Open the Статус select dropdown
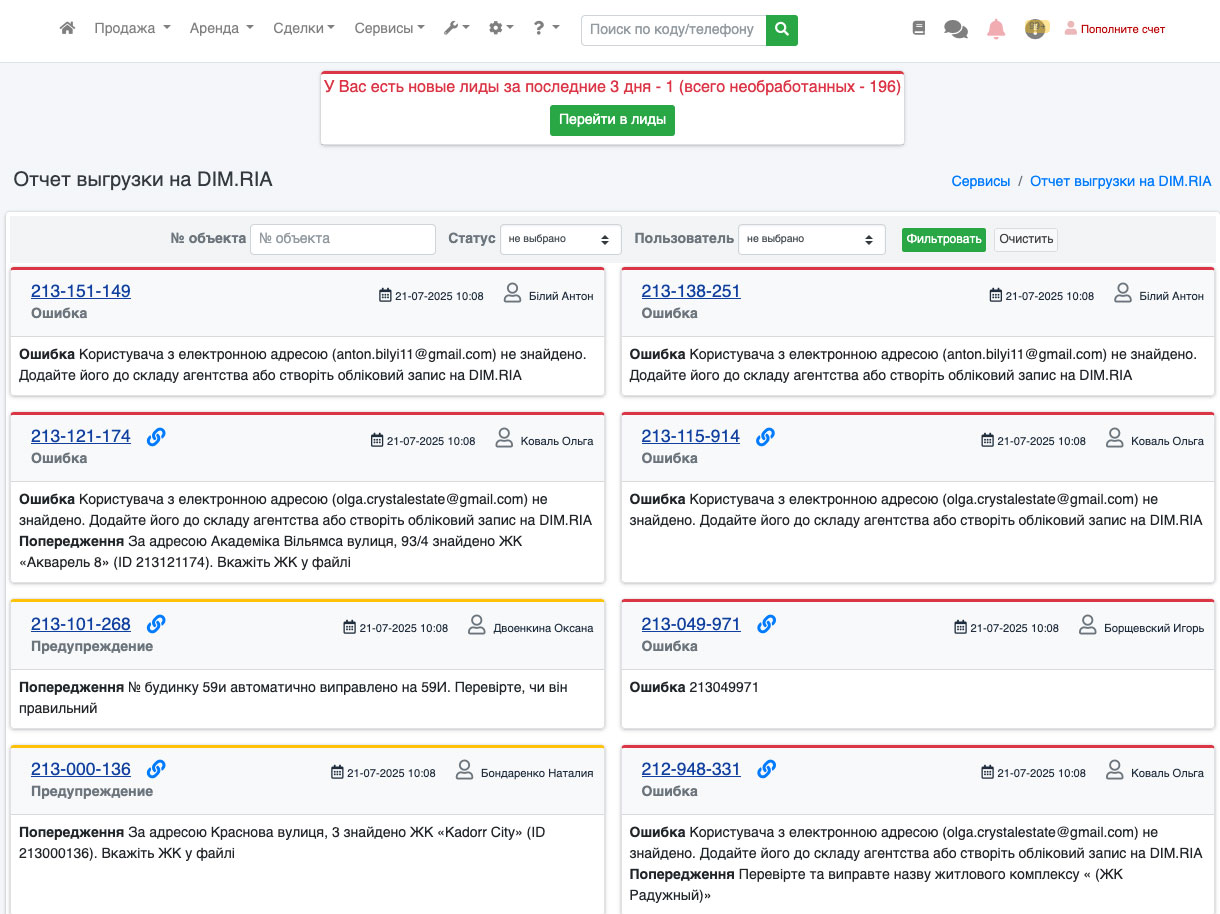Viewport: 1220px width, 914px height. tap(560, 240)
